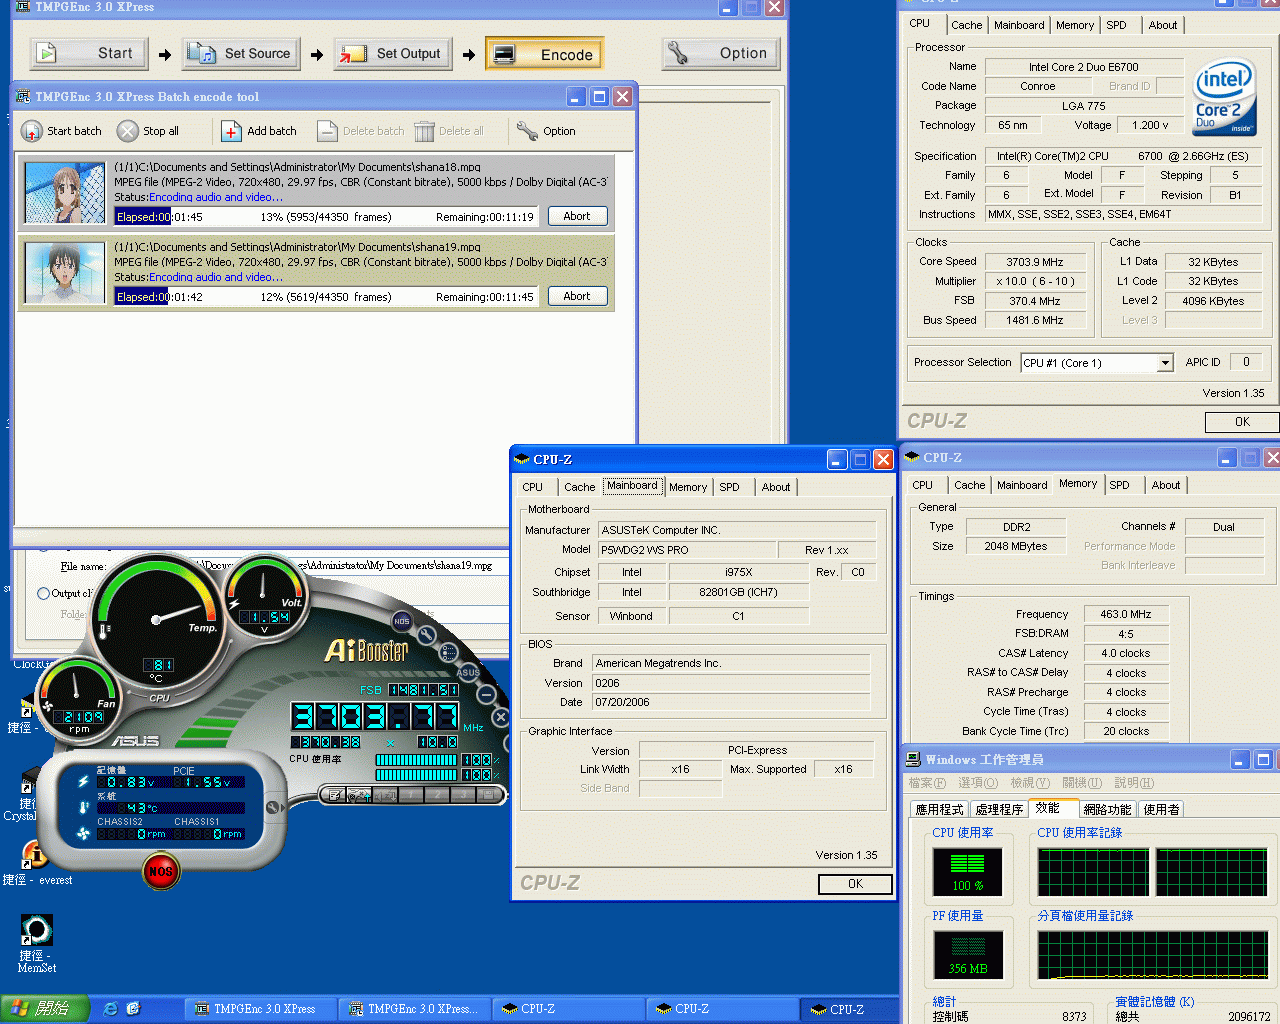Switch to the 使用者 tab in Task Manager

[1161, 809]
